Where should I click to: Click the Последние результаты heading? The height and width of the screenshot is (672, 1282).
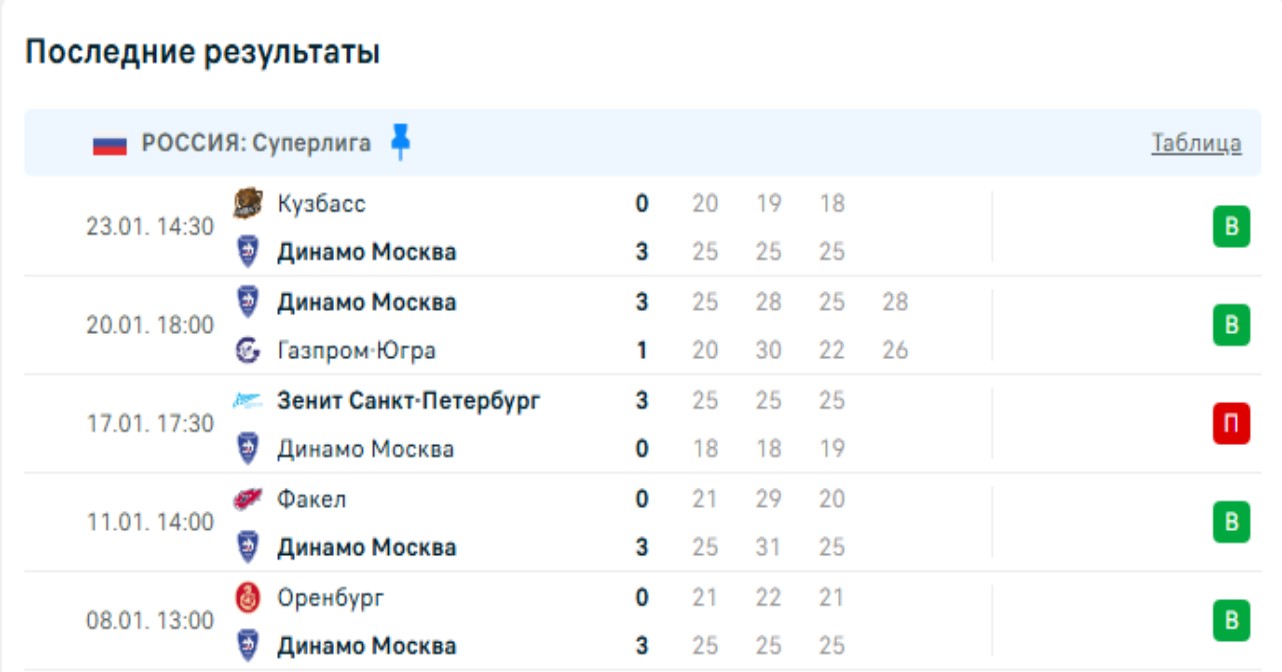click(x=202, y=52)
